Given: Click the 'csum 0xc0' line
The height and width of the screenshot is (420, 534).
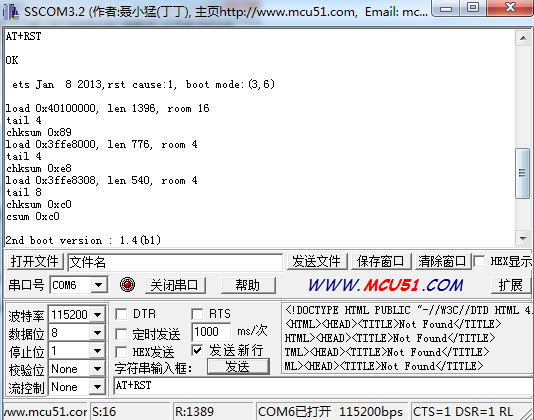Looking at the screenshot, I should pyautogui.click(x=33, y=216).
